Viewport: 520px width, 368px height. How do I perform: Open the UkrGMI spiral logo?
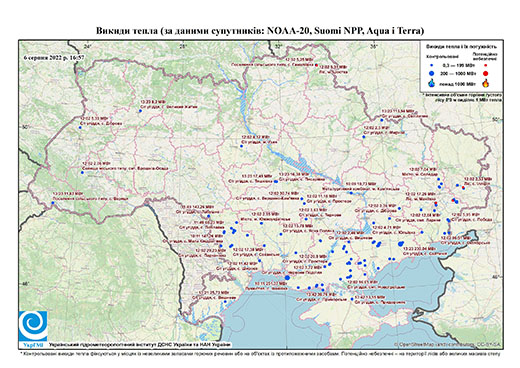pos(33,326)
